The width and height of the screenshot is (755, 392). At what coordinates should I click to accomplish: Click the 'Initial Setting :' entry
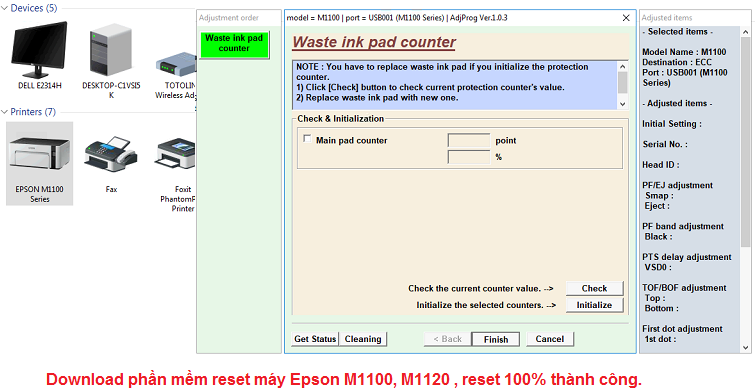click(672, 124)
